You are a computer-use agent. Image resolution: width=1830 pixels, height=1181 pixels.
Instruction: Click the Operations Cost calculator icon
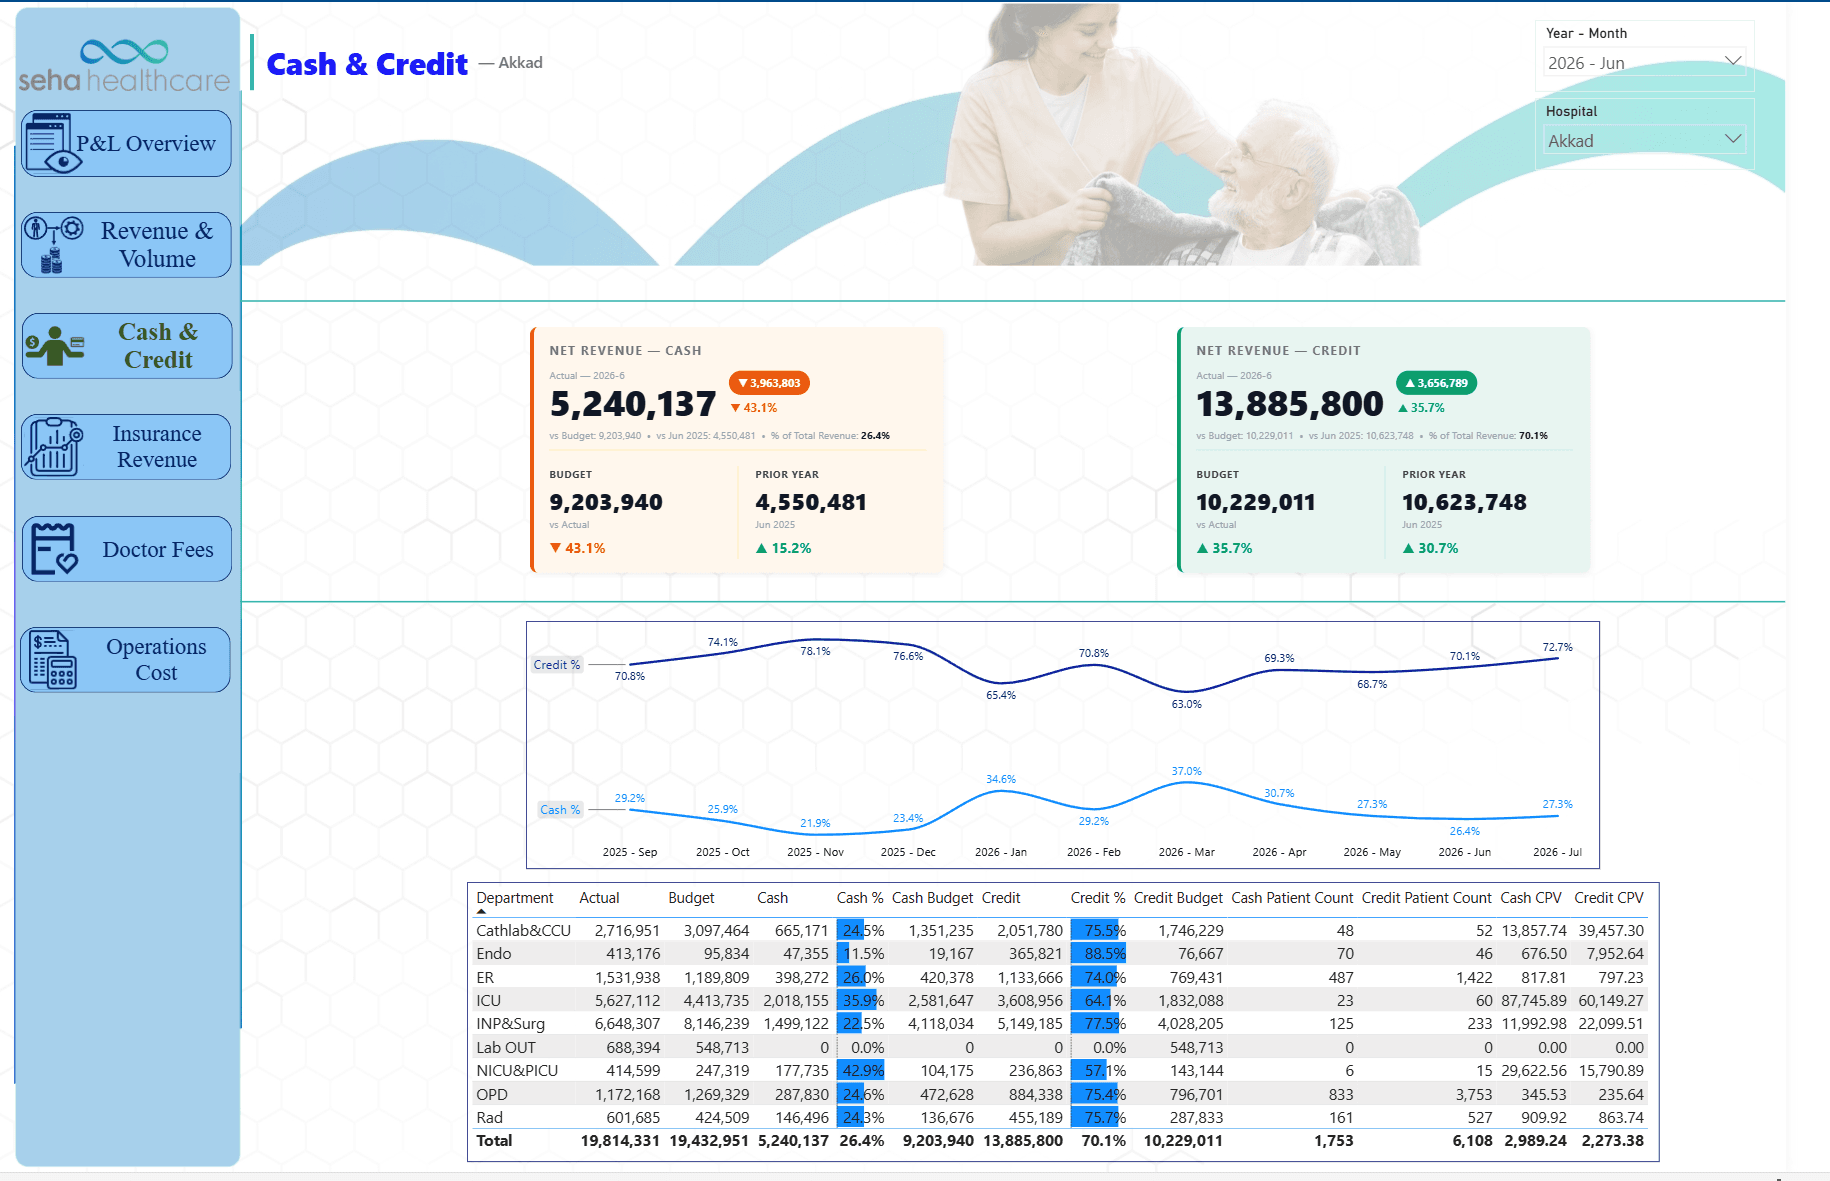[x=53, y=659]
